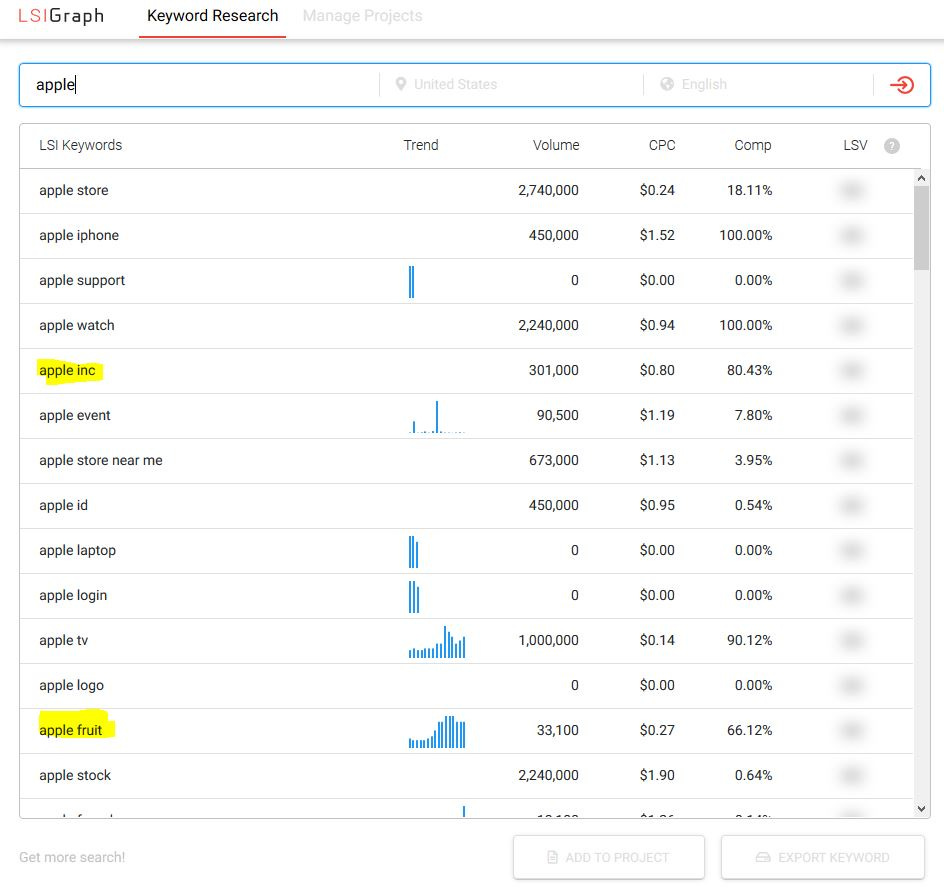Click blurred LSV value for apple store
Screen dimensions: 944x894
pos(851,191)
